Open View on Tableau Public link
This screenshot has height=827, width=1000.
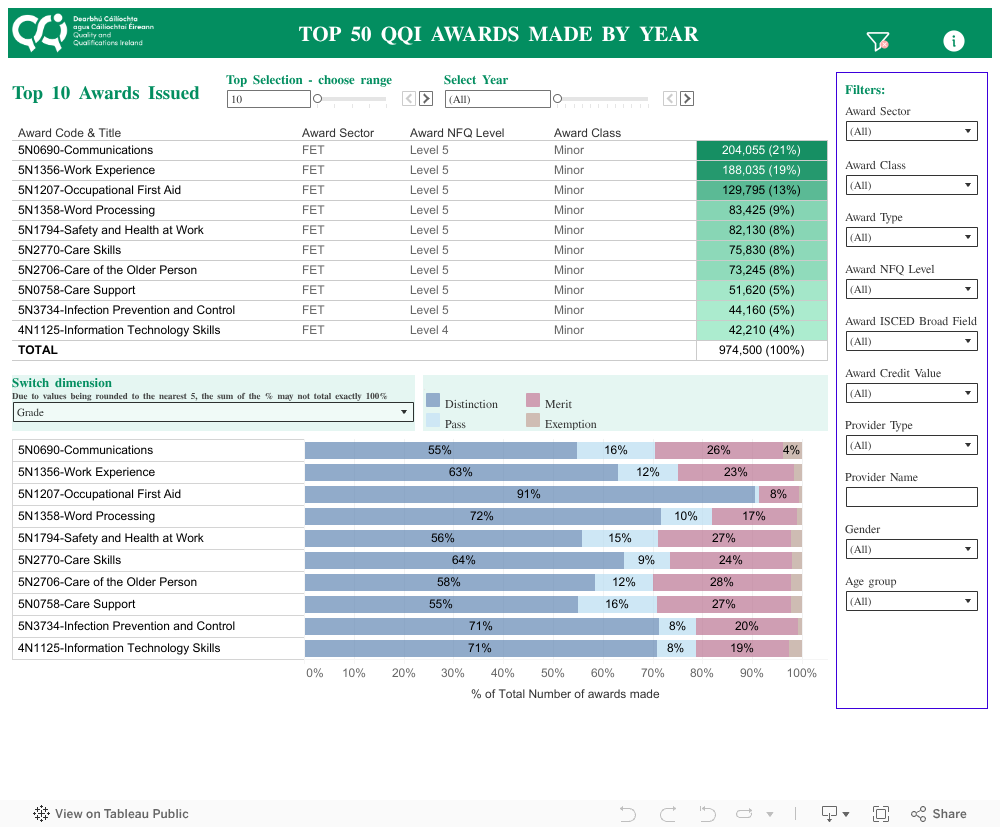[x=111, y=814]
